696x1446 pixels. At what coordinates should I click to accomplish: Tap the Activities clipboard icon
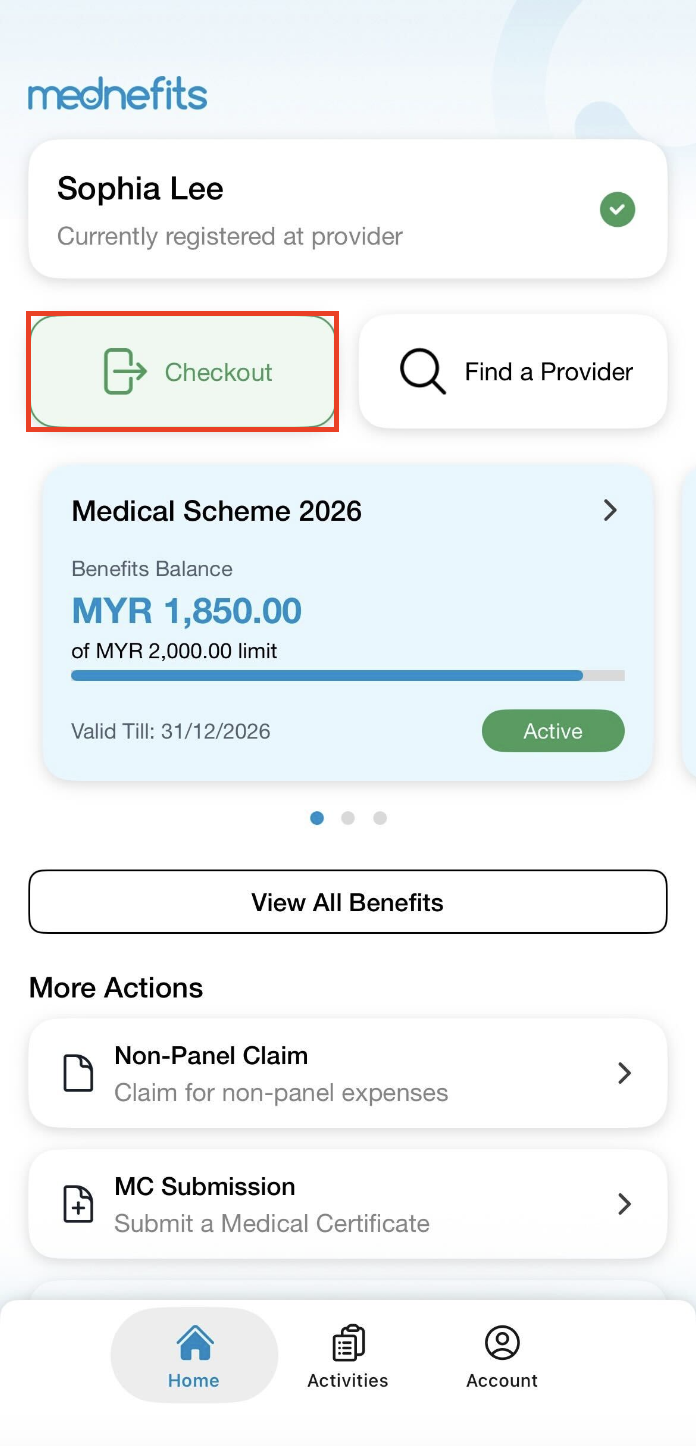[x=348, y=1342]
